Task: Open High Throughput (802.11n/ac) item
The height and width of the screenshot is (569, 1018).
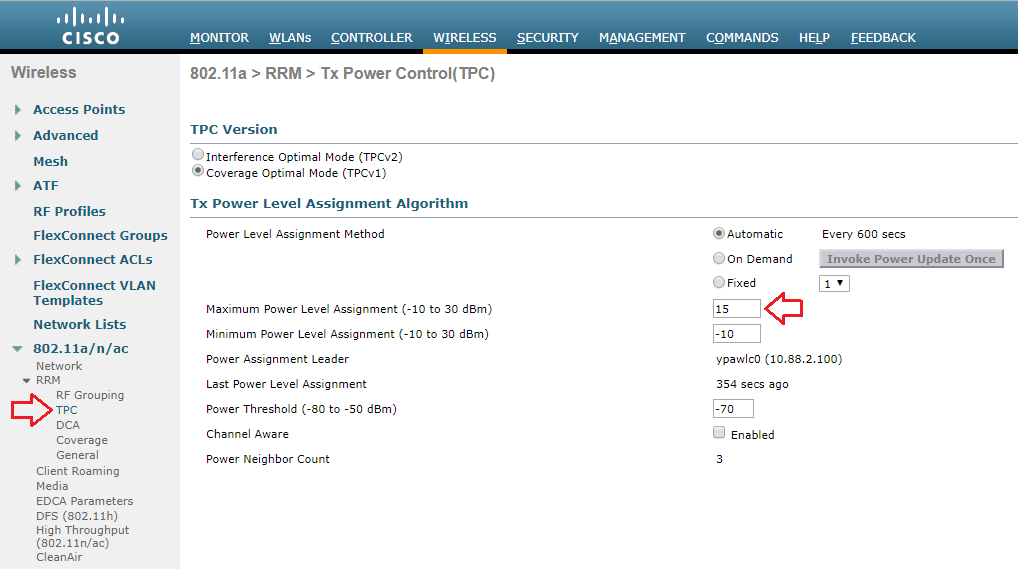Action: click(82, 537)
